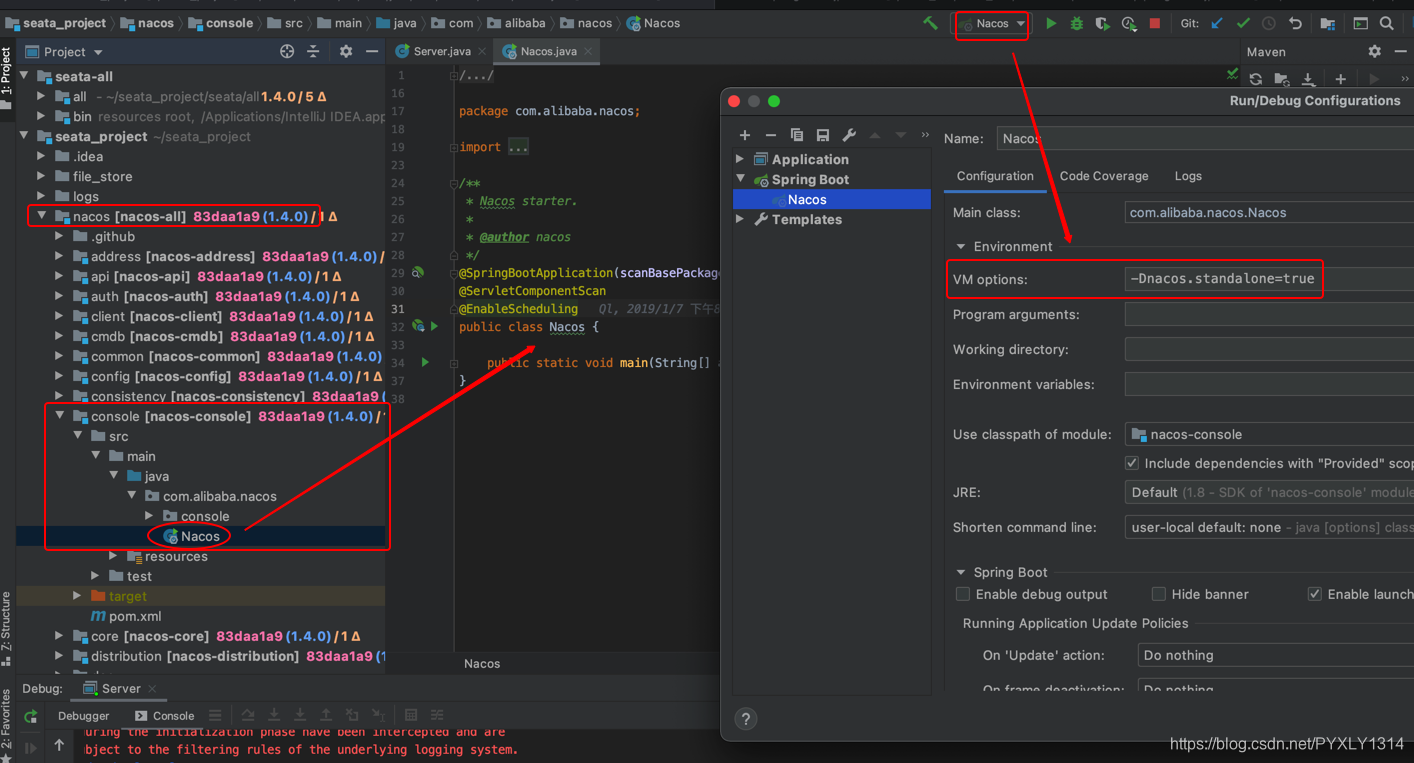
Task: Run Nacos with the green play icon
Action: (x=1051, y=23)
